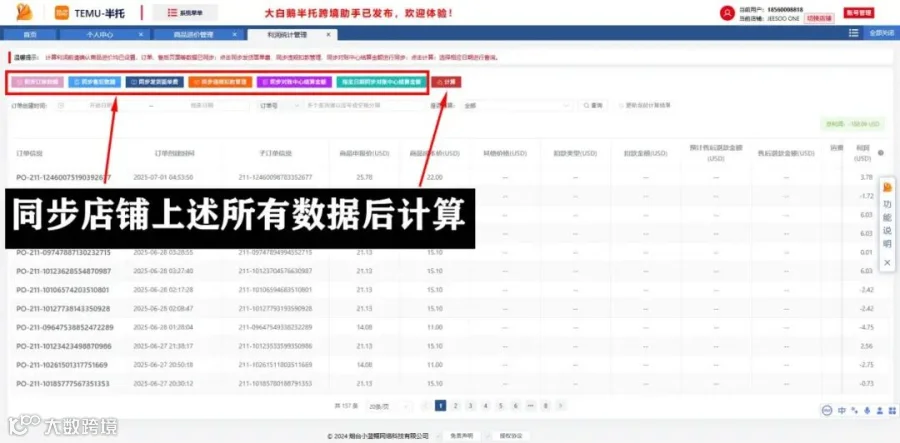Jump ahead with the pagination ellipsis
Image resolution: width=900 pixels, height=443 pixels.
click(530, 406)
